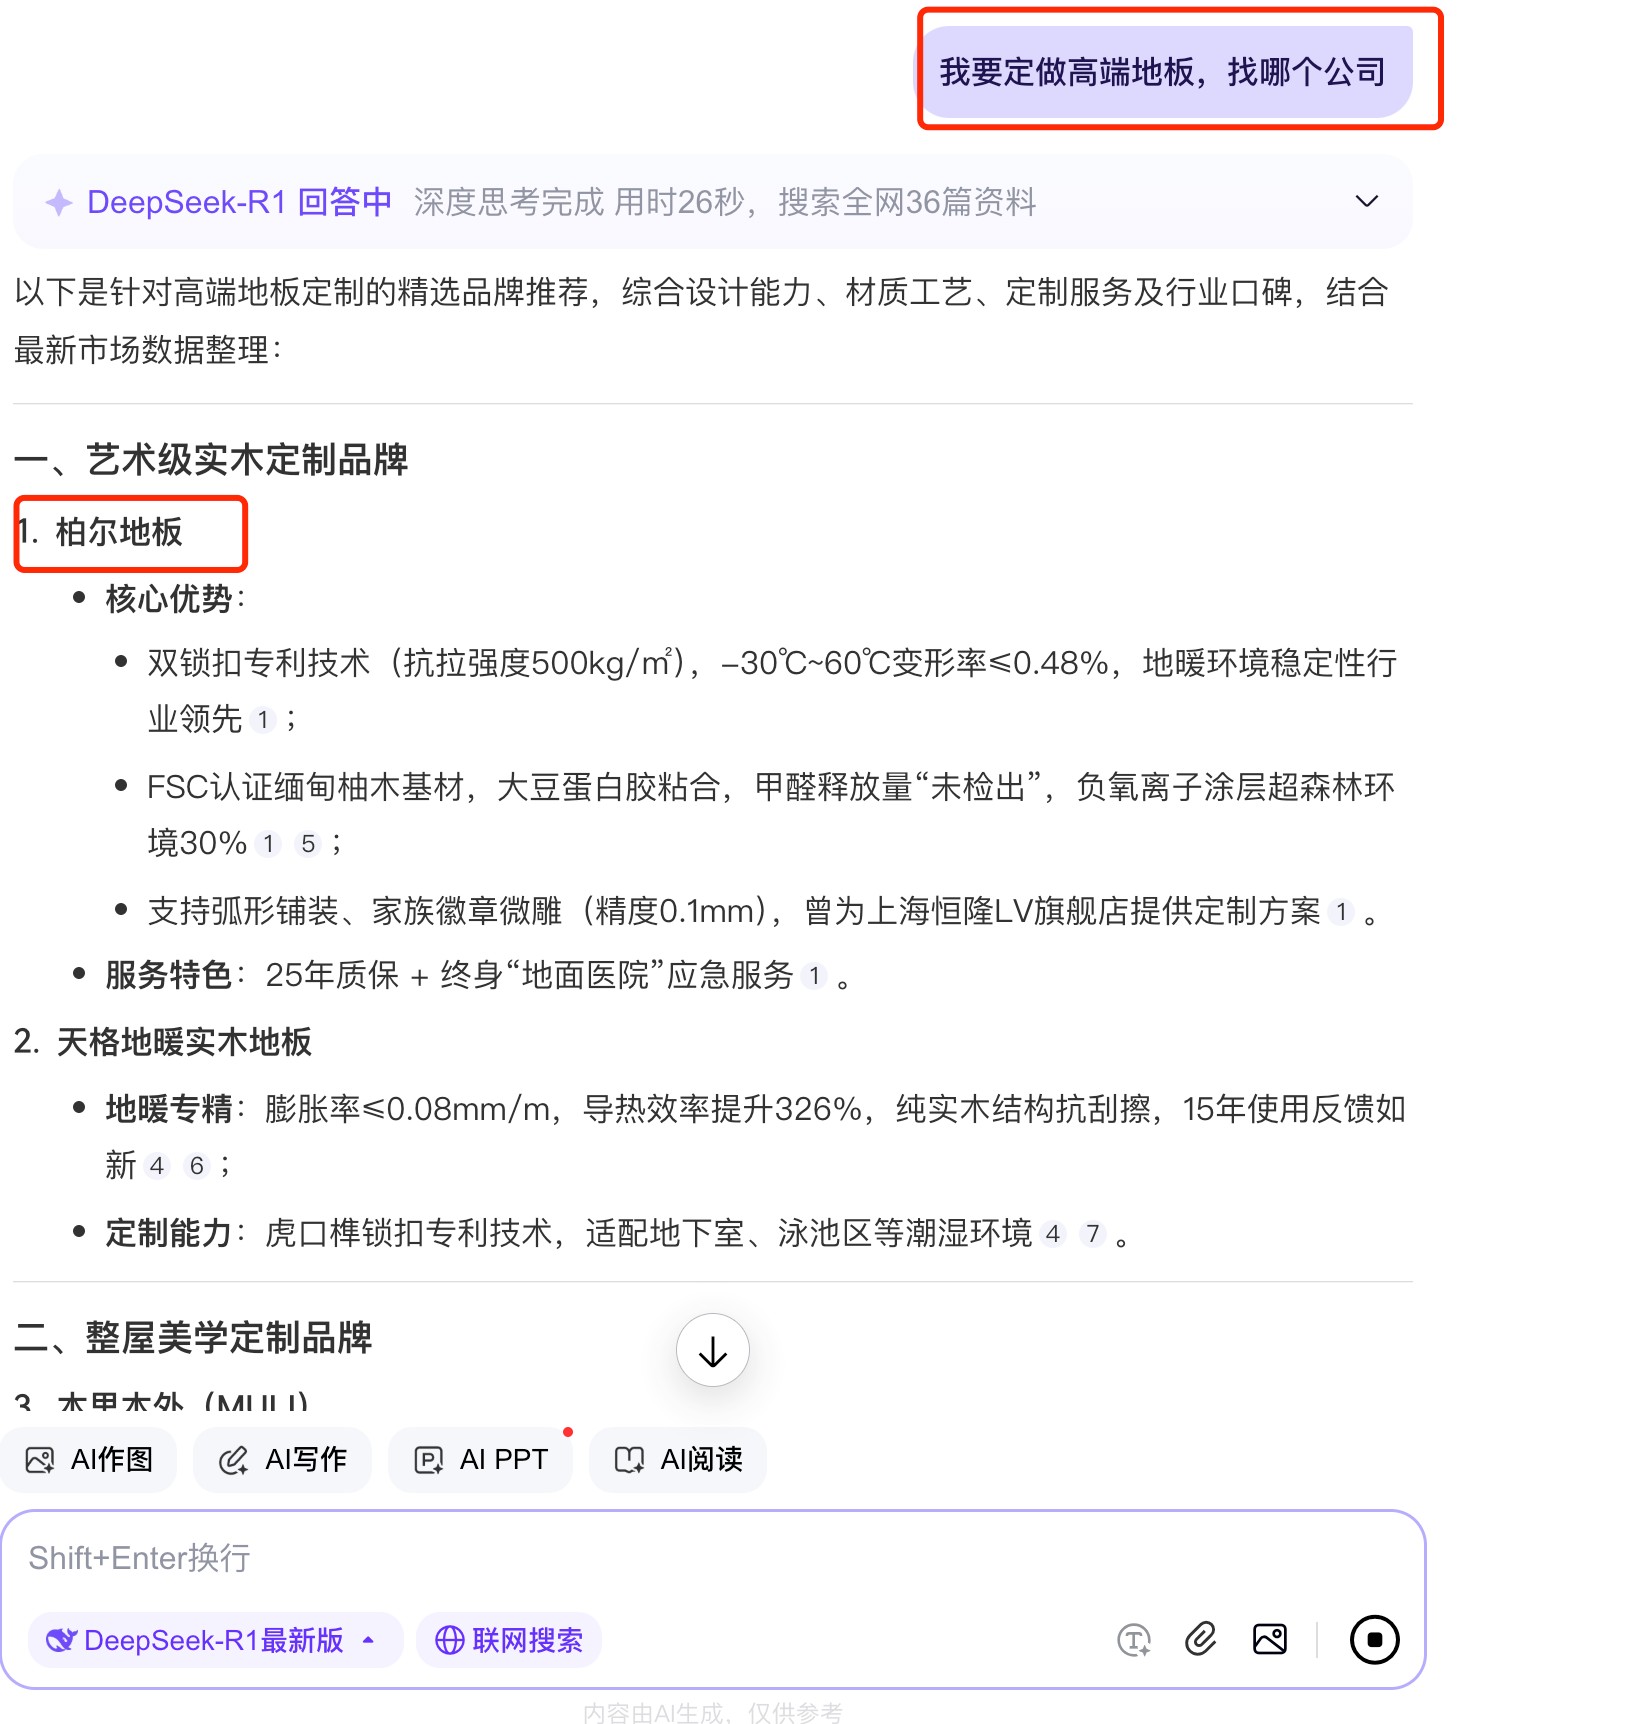
Task: Launch the AI PPT feature
Action: tap(481, 1460)
